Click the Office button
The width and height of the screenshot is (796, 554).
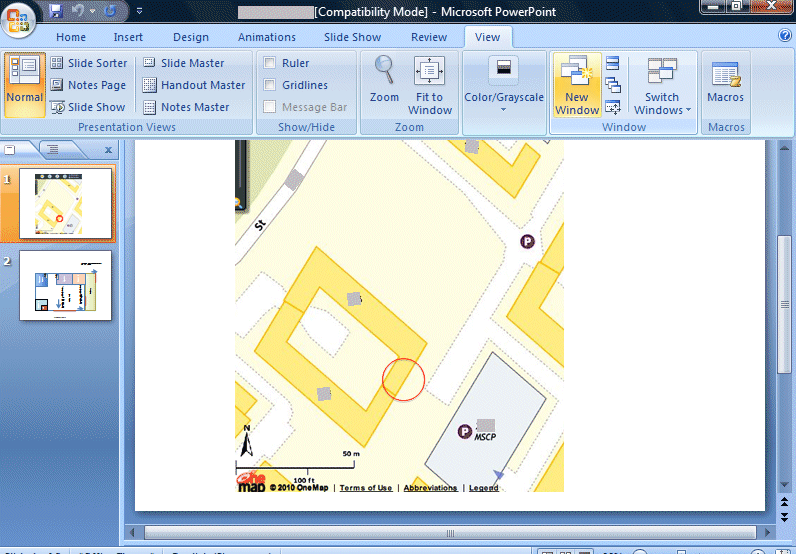click(x=20, y=18)
